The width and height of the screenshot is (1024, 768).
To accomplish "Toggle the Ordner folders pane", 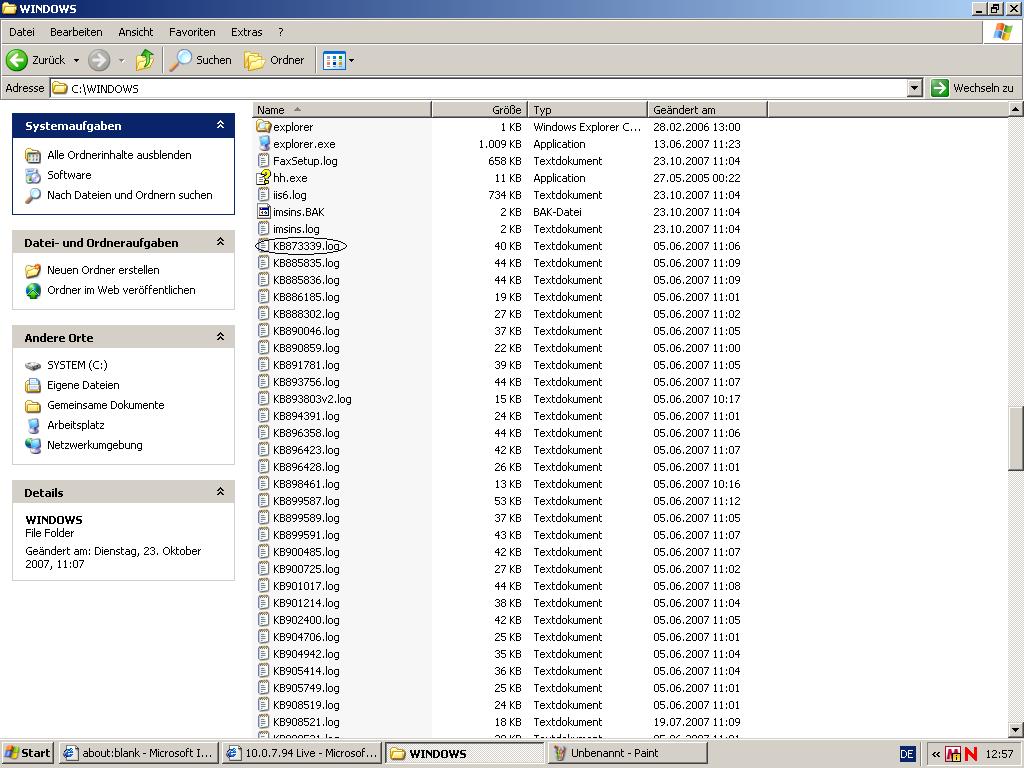I will [x=274, y=60].
